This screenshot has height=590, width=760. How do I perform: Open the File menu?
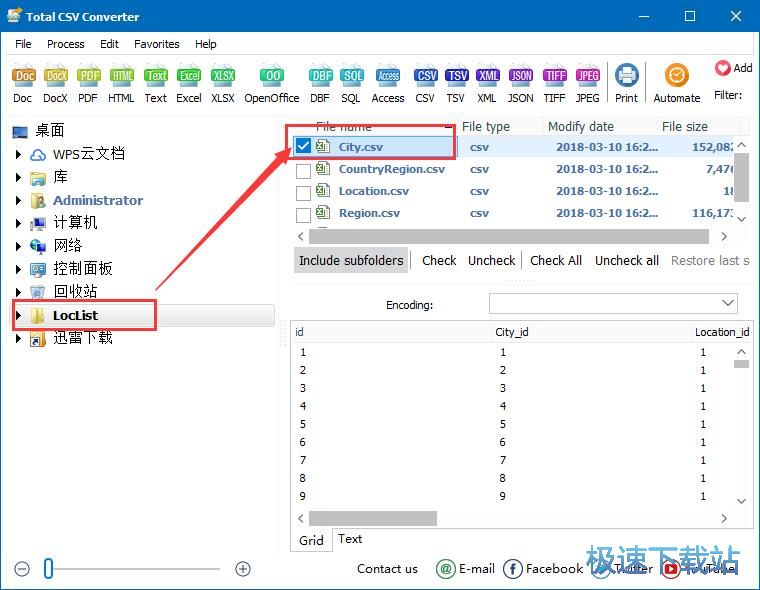[x=23, y=44]
